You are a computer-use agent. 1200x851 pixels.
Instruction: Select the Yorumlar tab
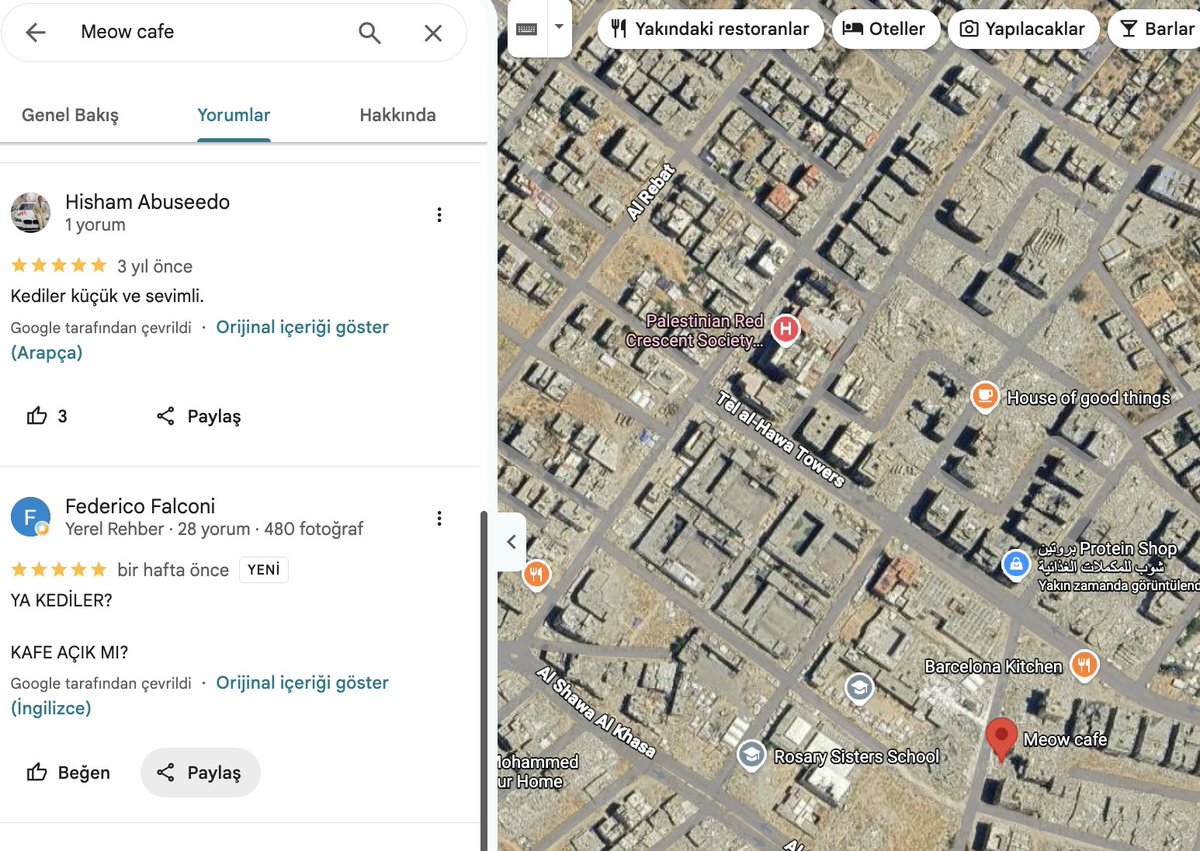click(234, 115)
